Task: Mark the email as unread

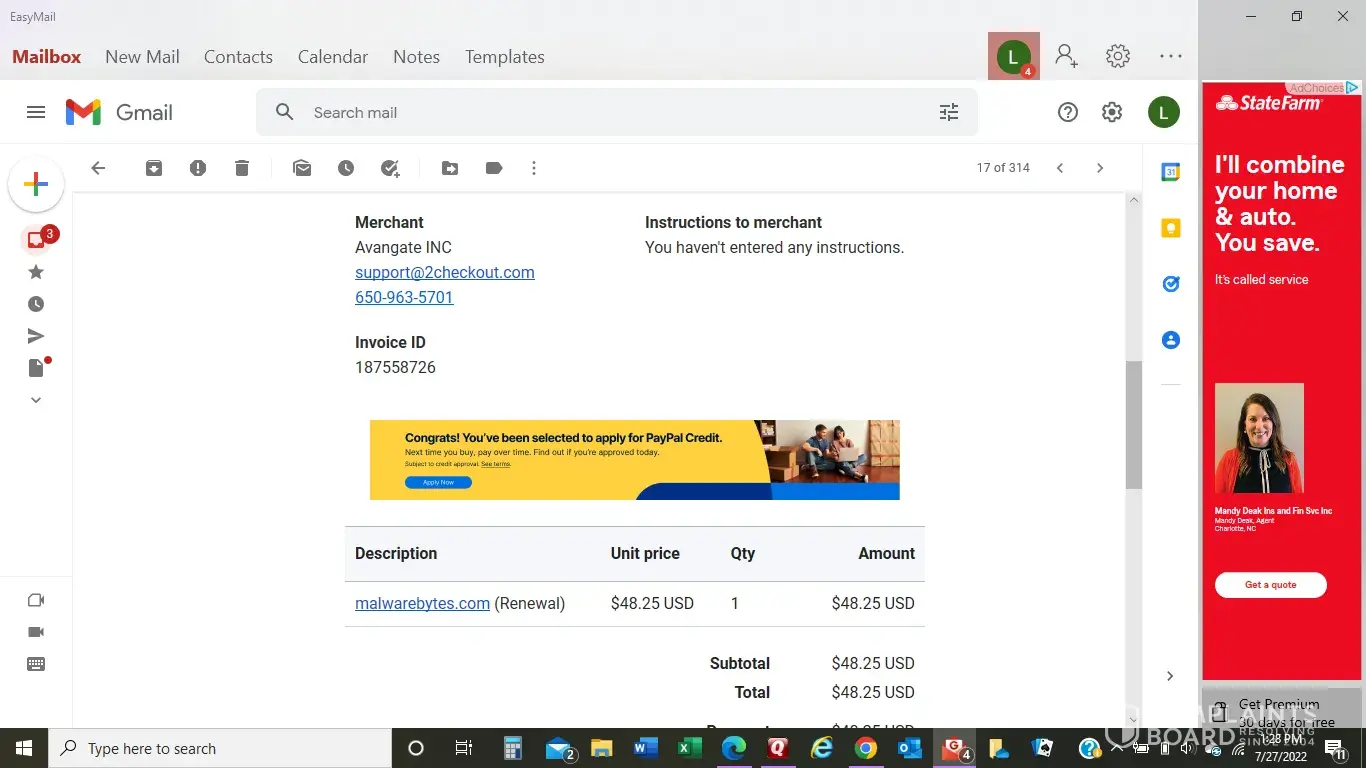Action: point(302,168)
